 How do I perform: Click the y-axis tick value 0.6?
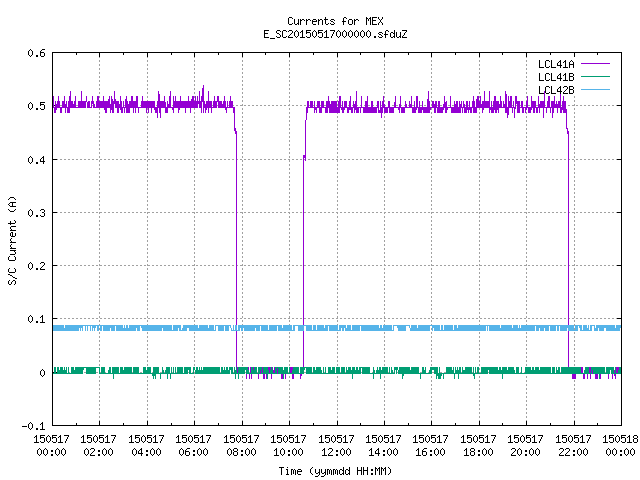pos(37,53)
